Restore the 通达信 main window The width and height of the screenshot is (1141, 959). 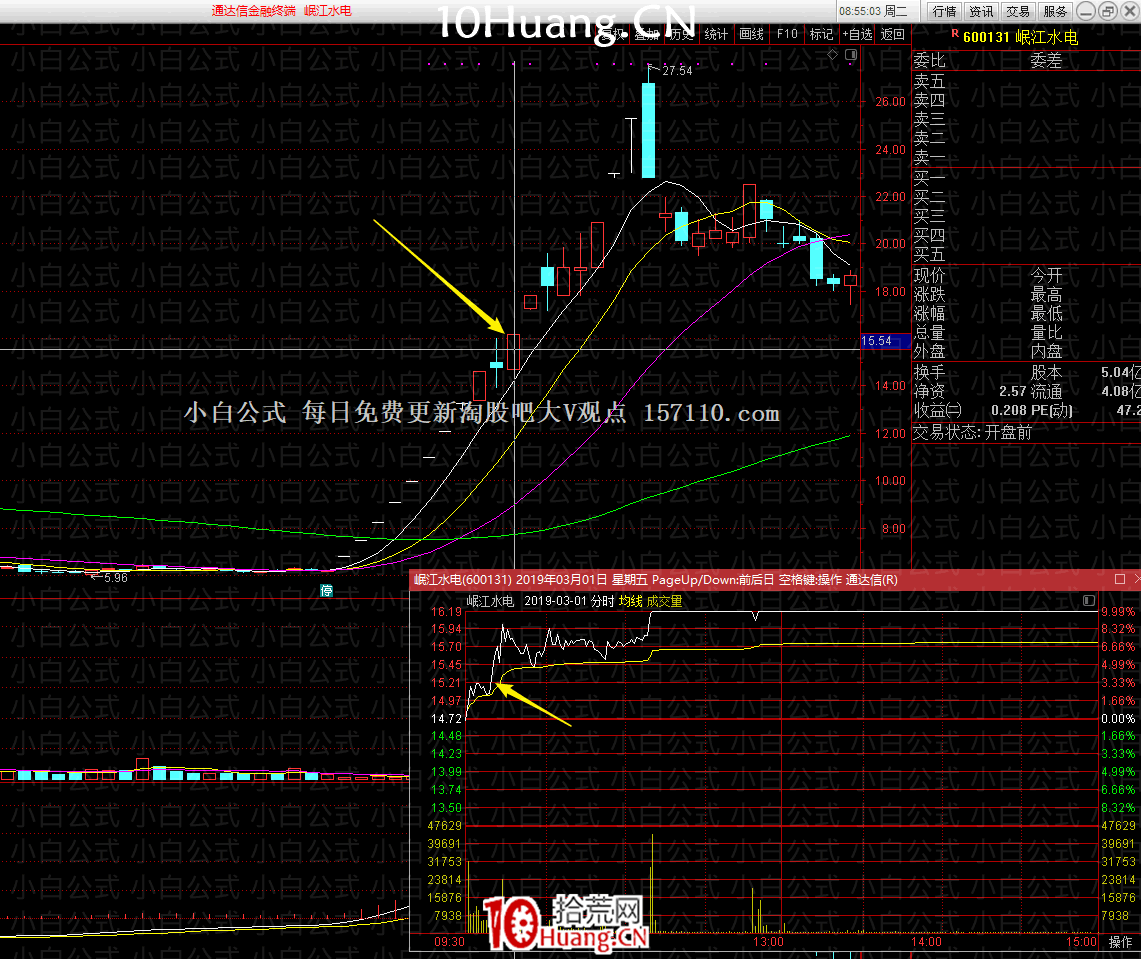(1108, 11)
